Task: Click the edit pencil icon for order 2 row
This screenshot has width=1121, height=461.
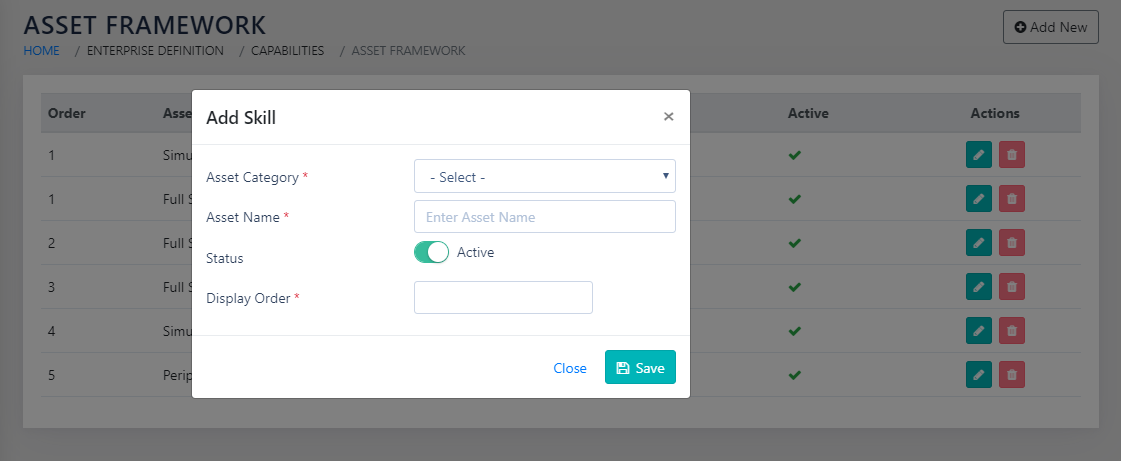Action: pyautogui.click(x=978, y=243)
